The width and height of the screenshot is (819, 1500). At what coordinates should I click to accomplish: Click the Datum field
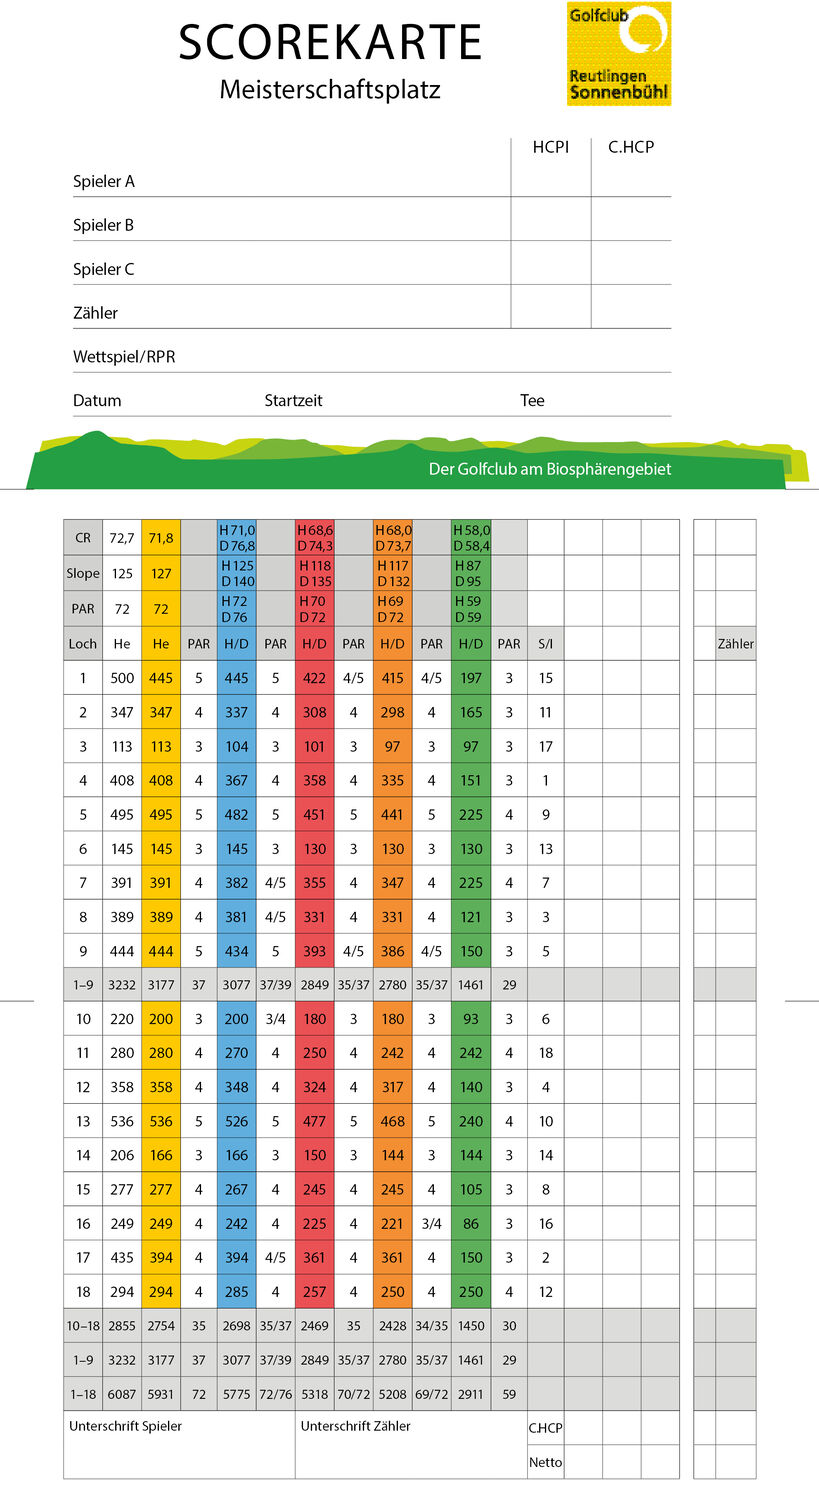click(167, 400)
